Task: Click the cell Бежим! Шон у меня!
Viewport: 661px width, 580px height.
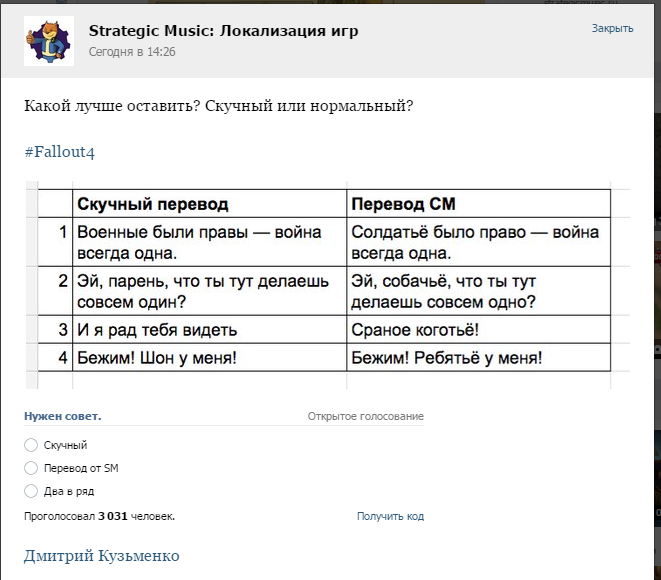Action: [210, 357]
